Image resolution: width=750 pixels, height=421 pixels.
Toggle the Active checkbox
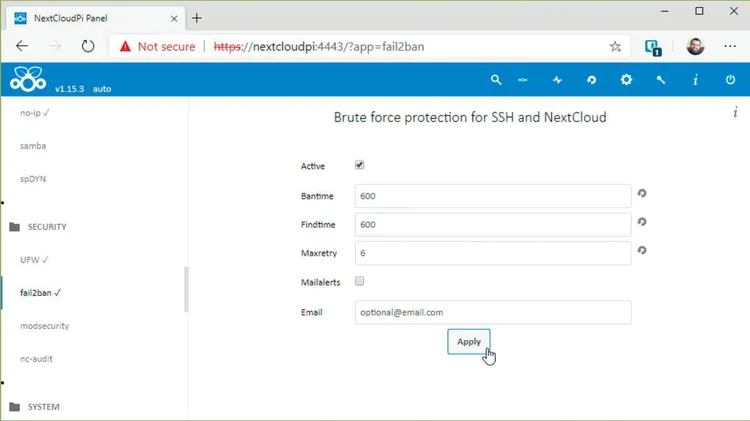(x=359, y=165)
